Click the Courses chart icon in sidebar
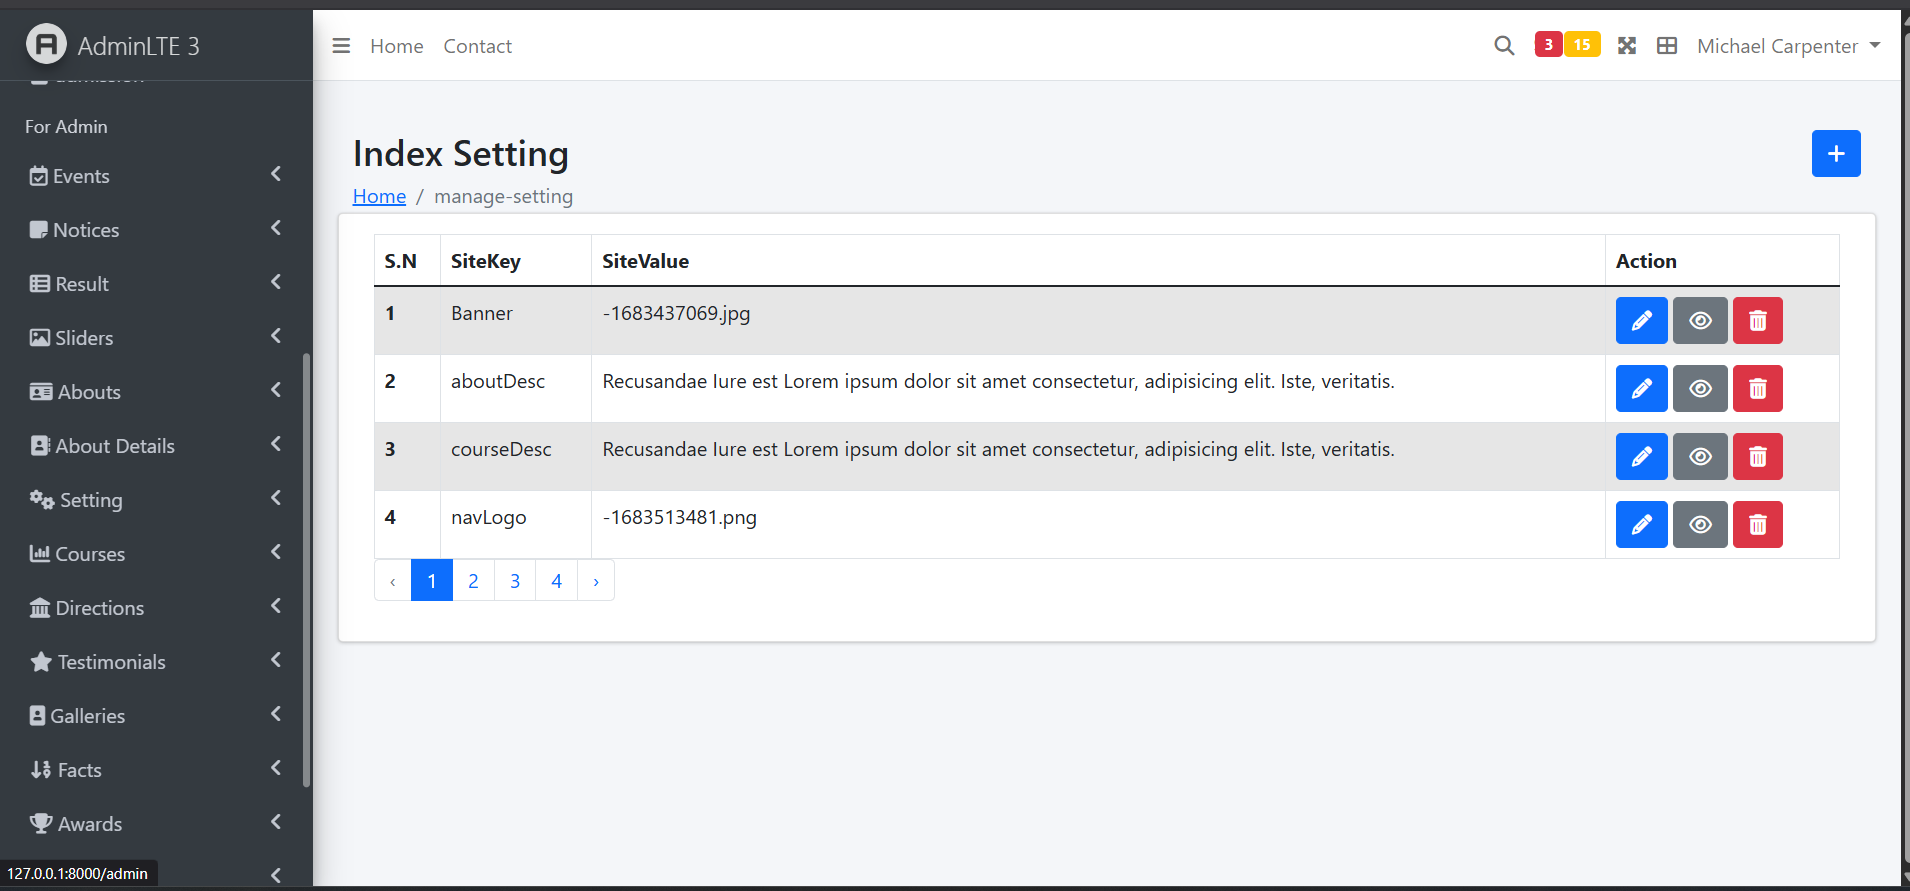 tap(40, 553)
